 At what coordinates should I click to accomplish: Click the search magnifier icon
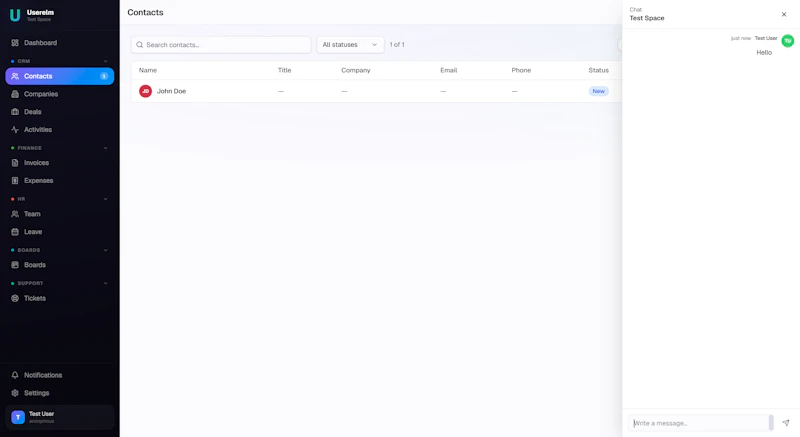[139, 45]
